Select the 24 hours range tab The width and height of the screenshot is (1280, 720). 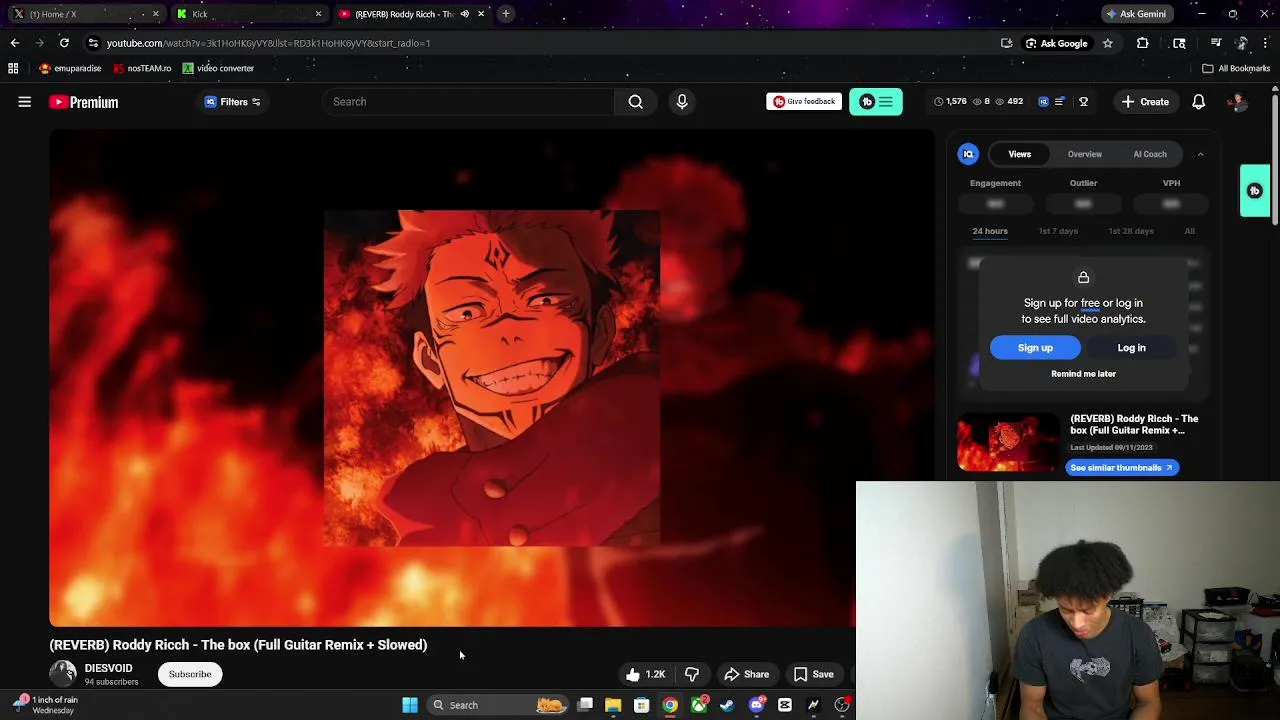pyautogui.click(x=989, y=231)
